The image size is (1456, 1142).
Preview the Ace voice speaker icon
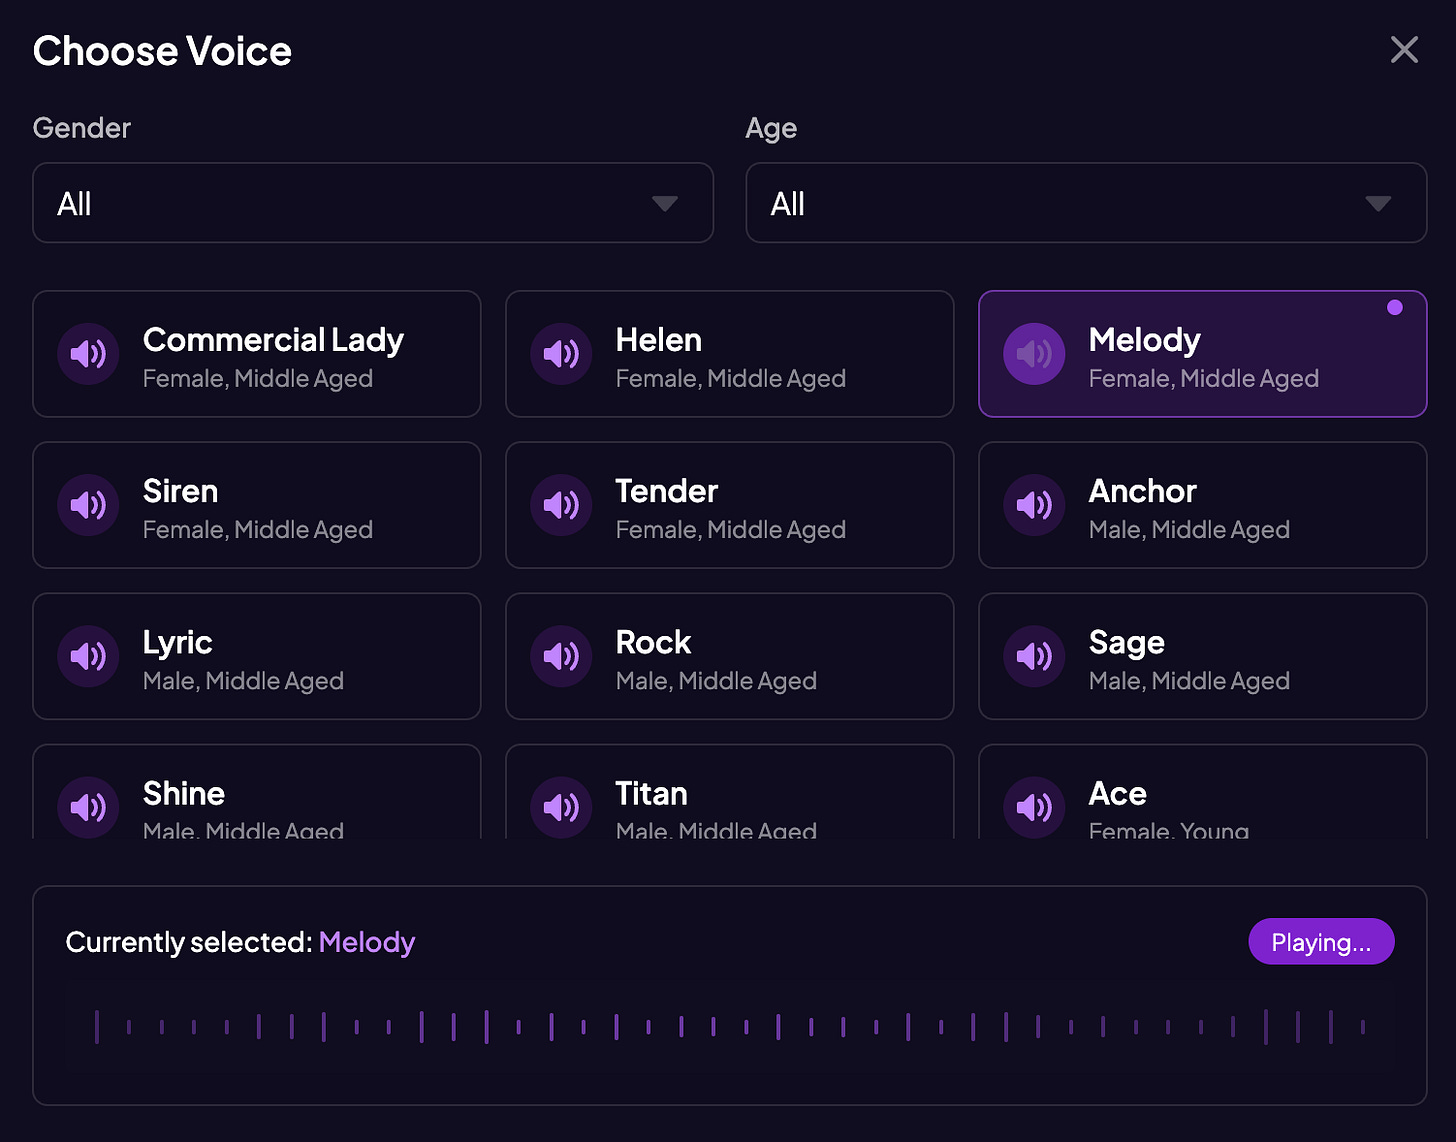click(x=1034, y=807)
